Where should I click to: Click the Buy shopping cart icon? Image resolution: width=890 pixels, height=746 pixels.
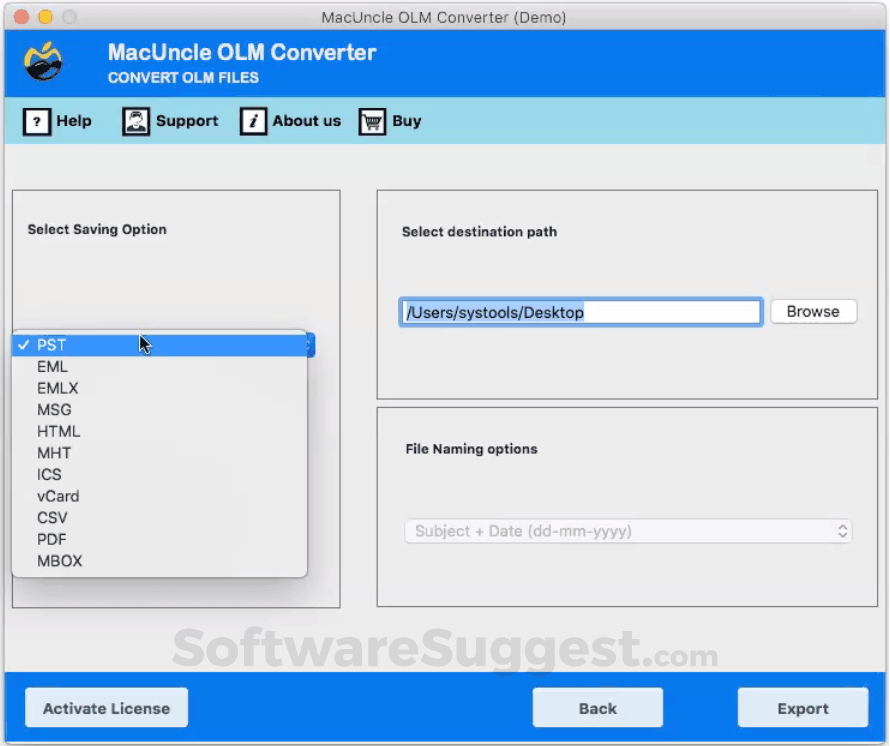click(x=372, y=121)
